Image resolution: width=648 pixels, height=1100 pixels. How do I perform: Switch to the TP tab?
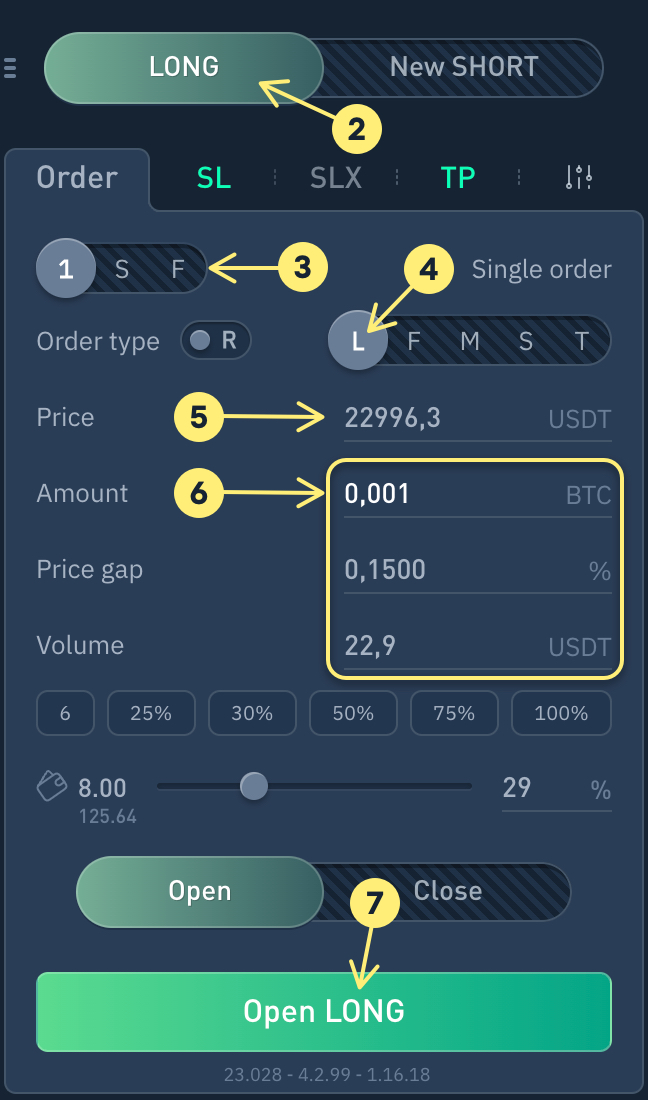pyautogui.click(x=458, y=178)
